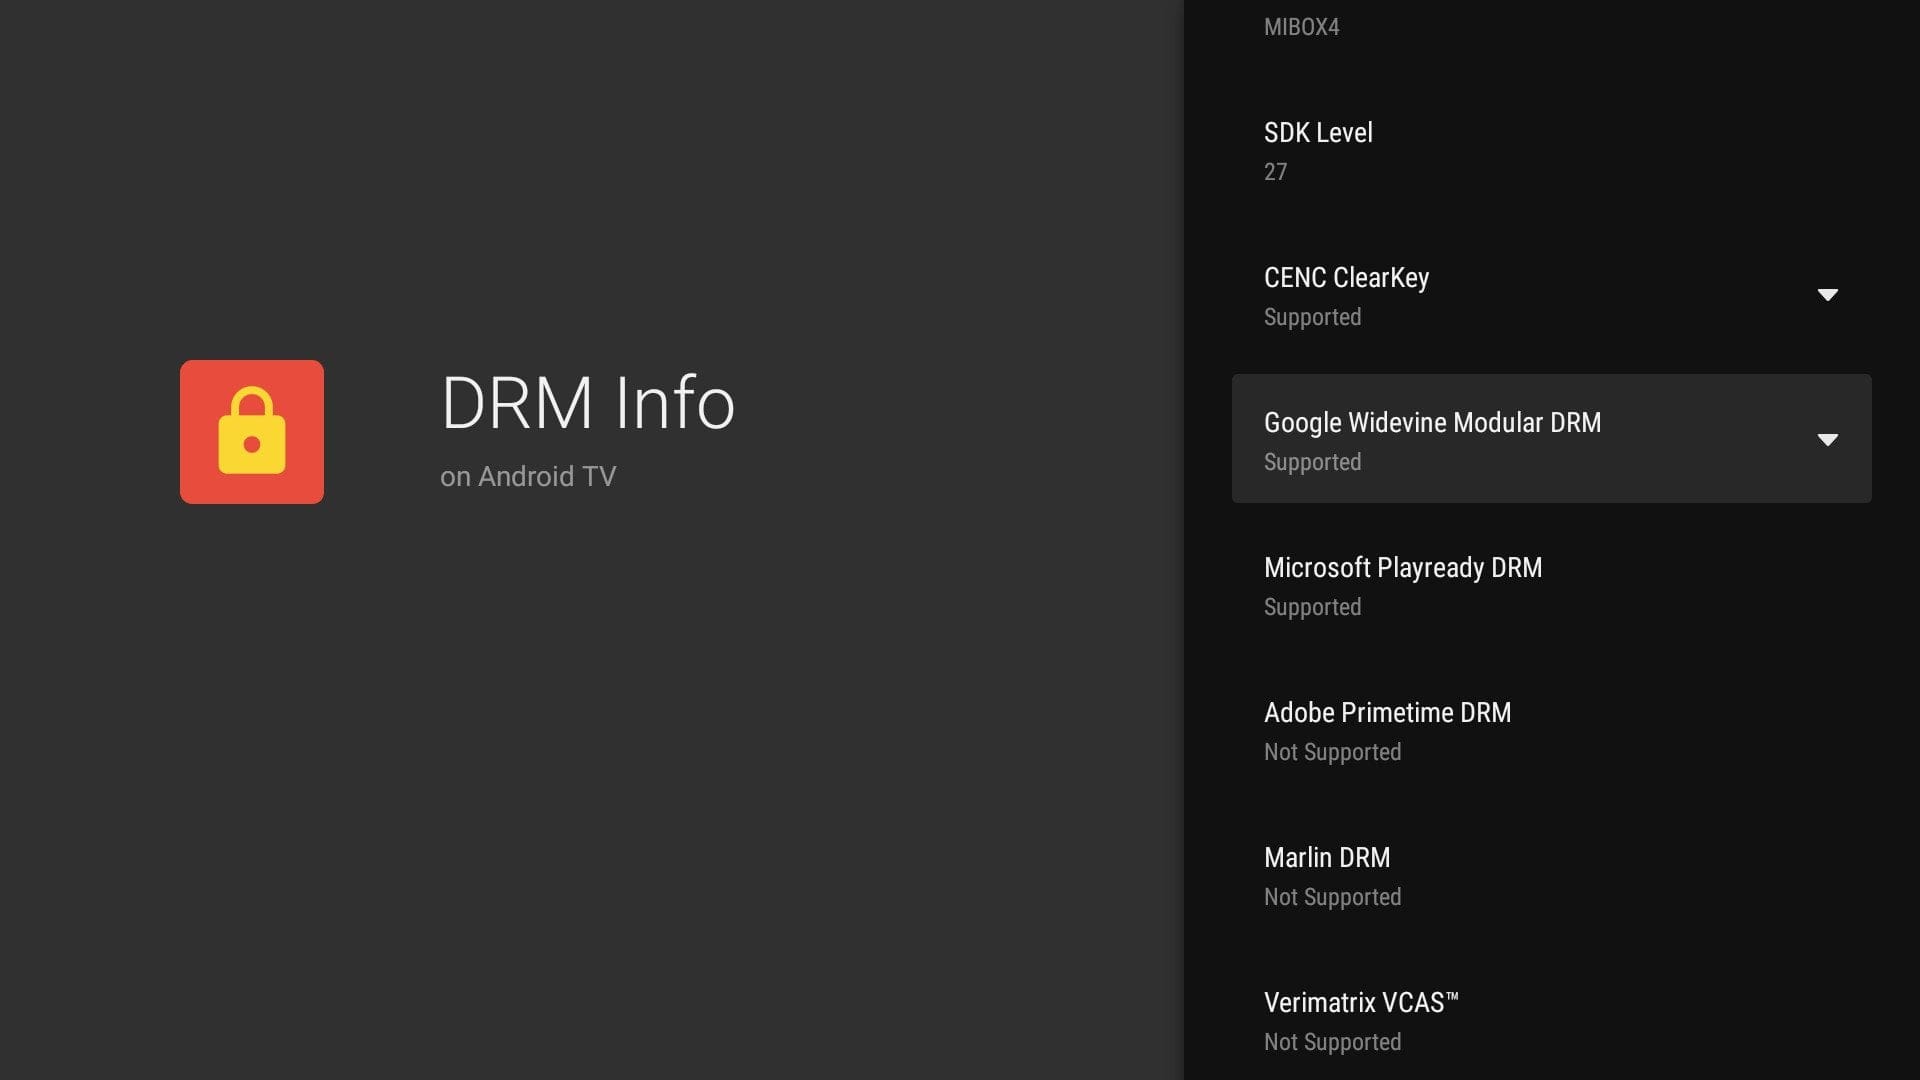Expand Google Widevine details using arrow
Viewport: 1920px width, 1080px height.
[1827, 440]
